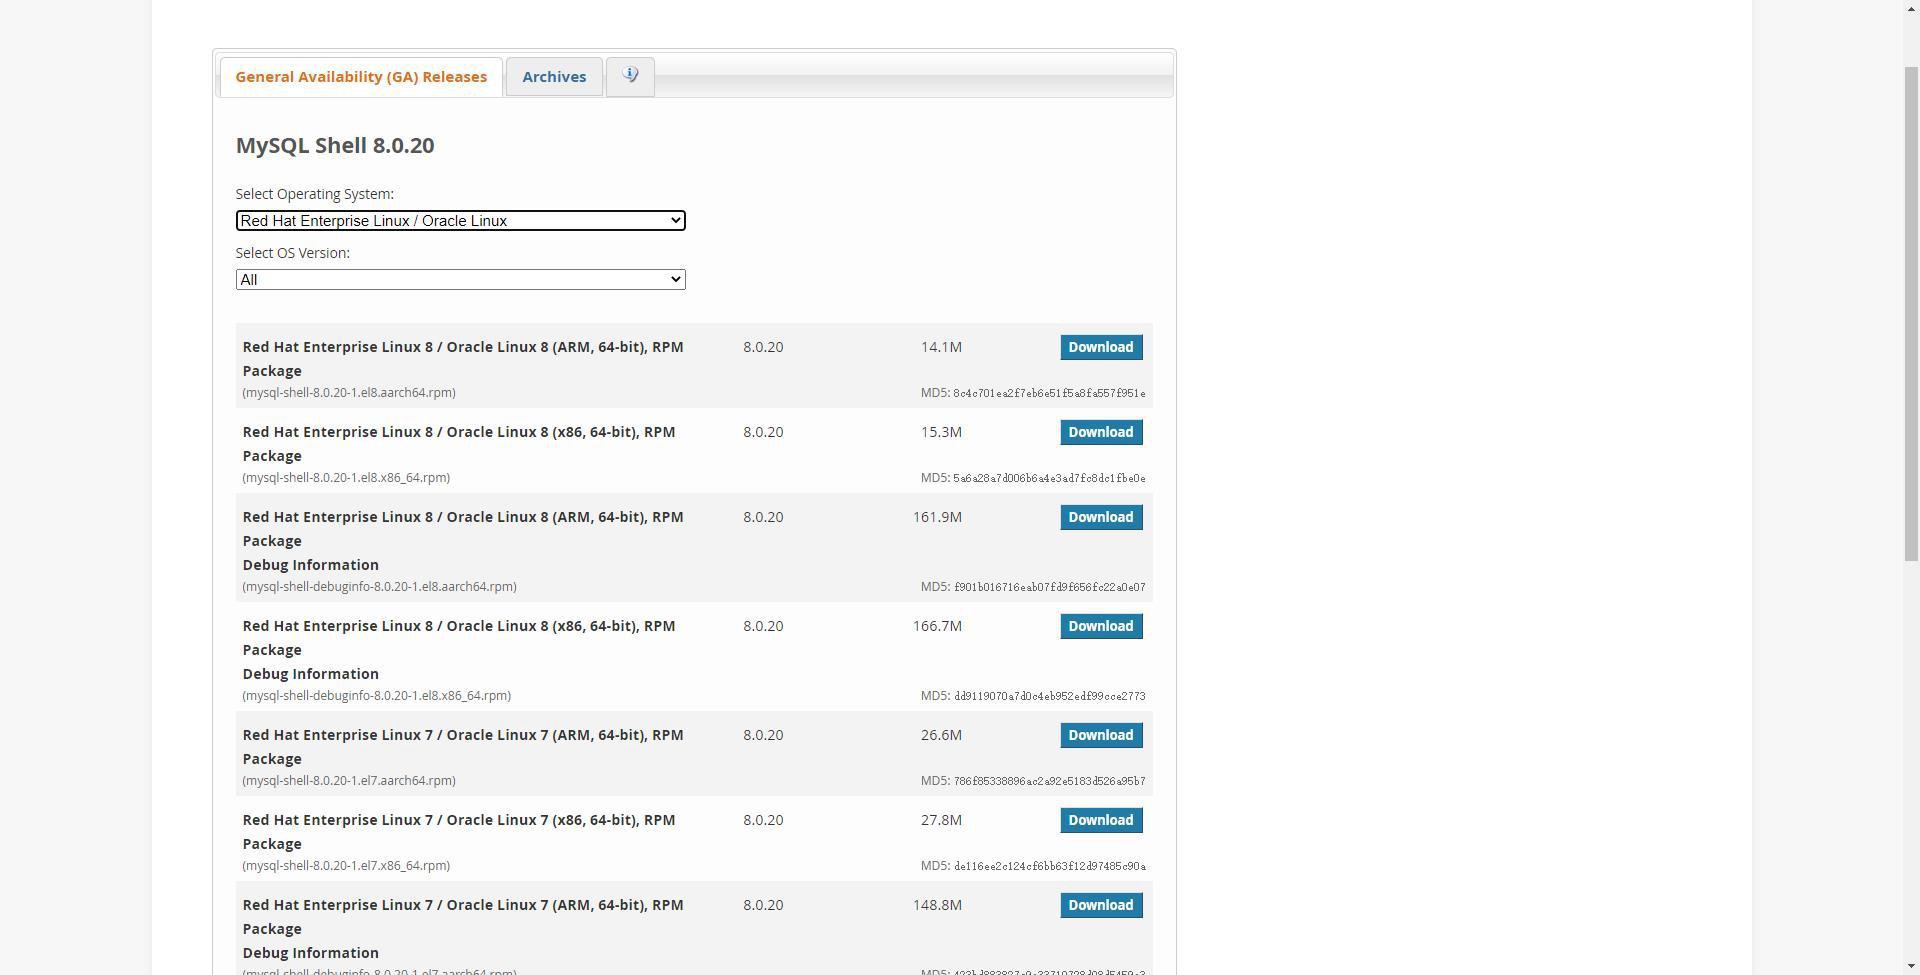Screen dimensions: 1920x975
Task: Download RHEL 8 x86 64-bit 15.3M RPM package
Action: [x=1101, y=432]
